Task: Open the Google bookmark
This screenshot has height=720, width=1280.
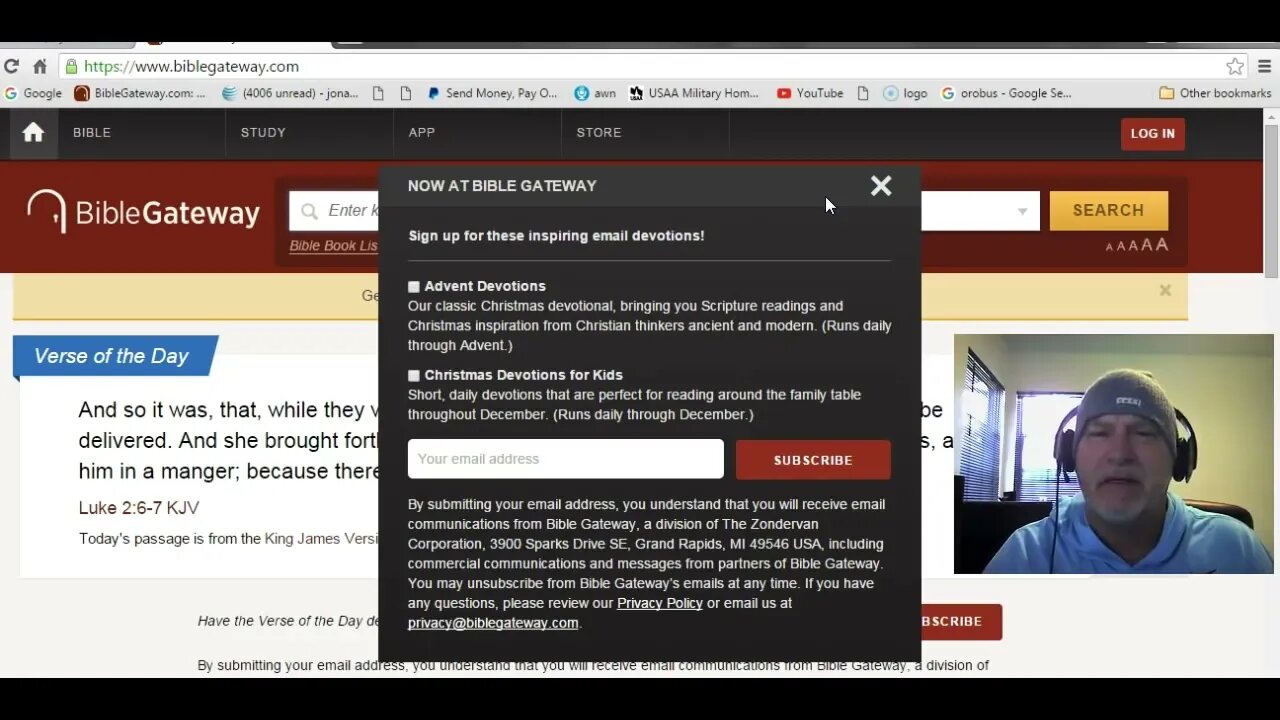Action: [34, 93]
